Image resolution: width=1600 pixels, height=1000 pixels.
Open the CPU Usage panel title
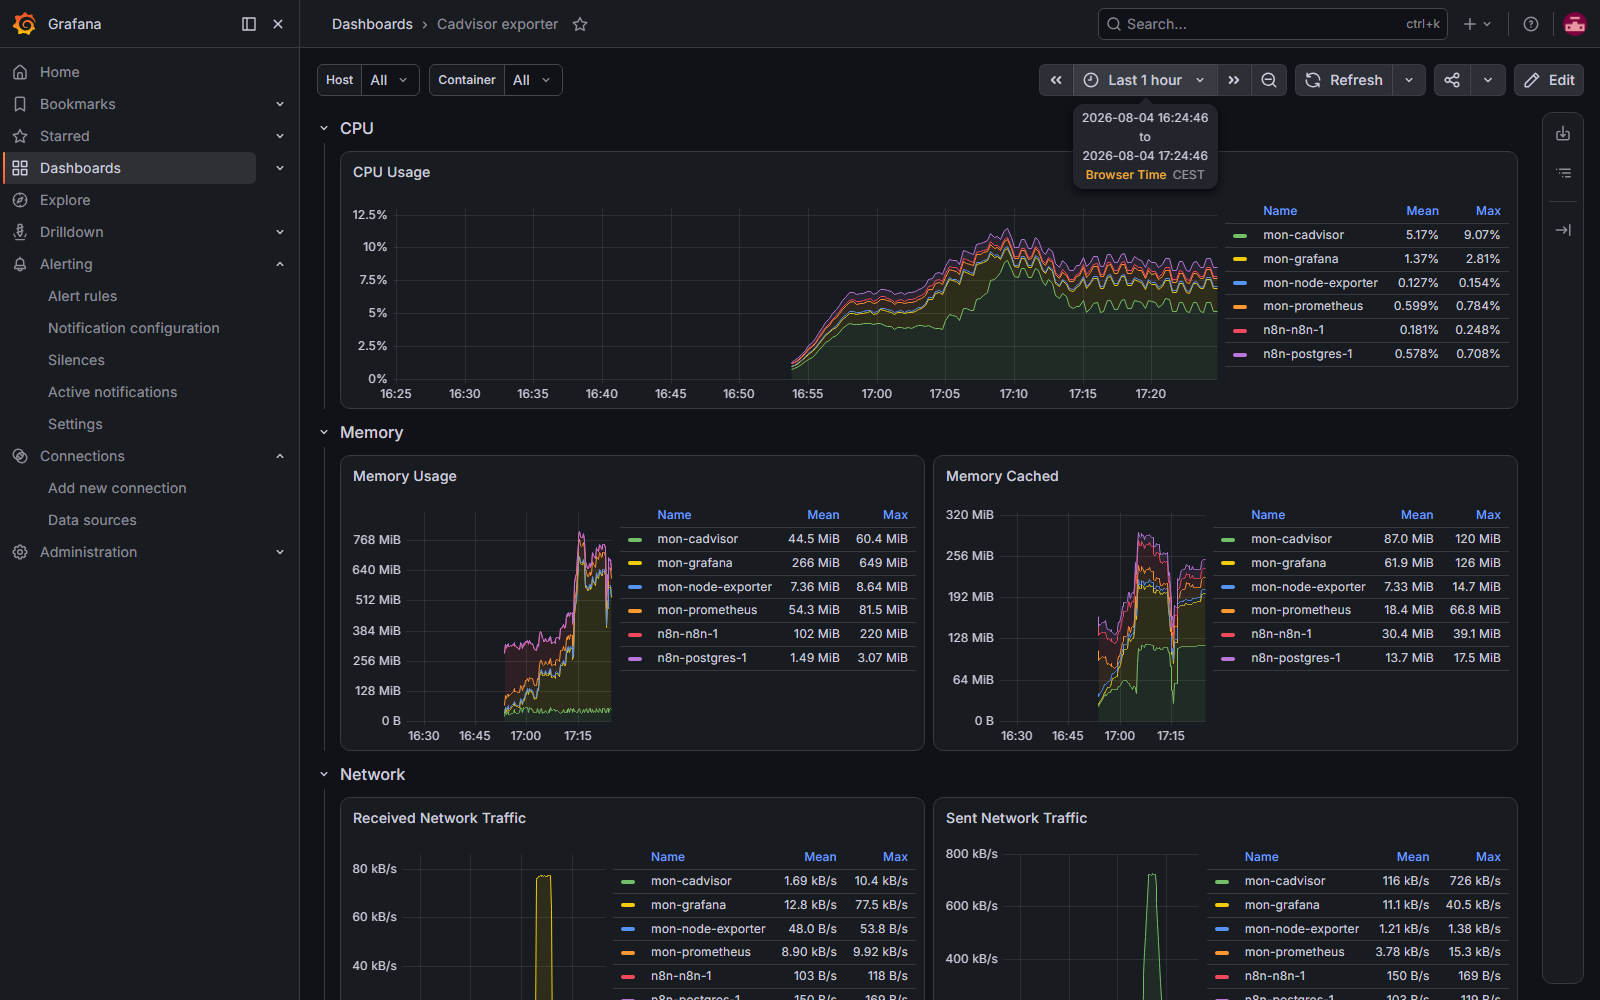[391, 172]
